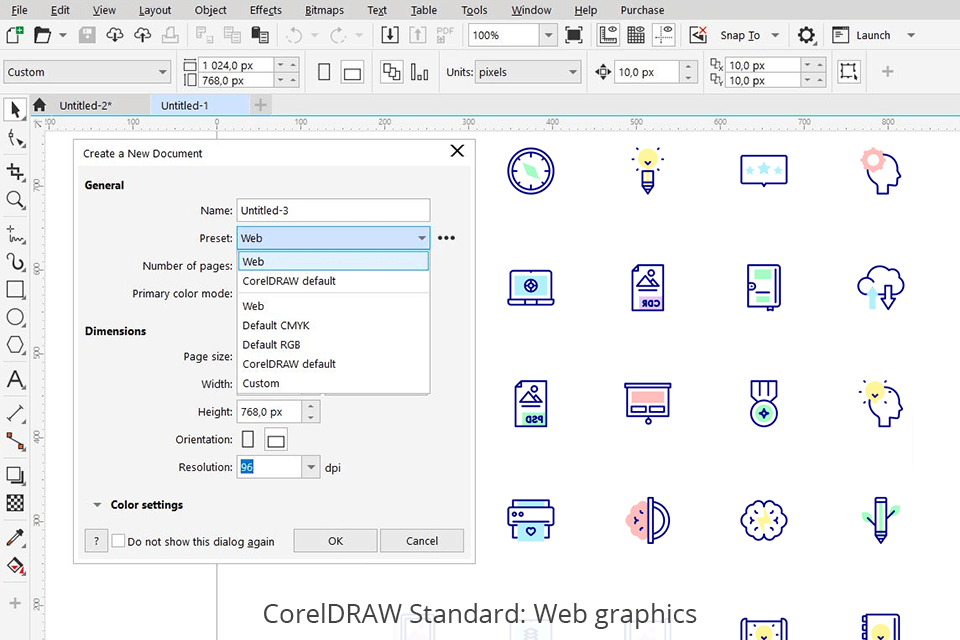
Task: Switch to the Untitled-2 tab
Action: 85,105
